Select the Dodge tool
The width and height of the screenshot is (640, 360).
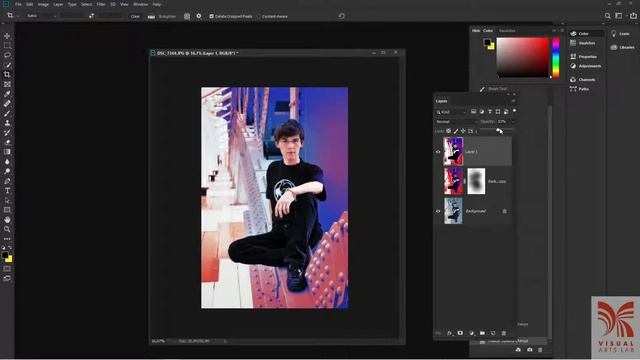[7, 171]
